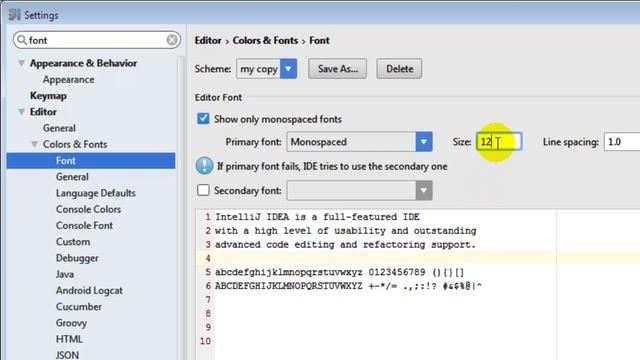The width and height of the screenshot is (640, 360).
Task: Select Appearance in the settings tree
Action: point(69,80)
